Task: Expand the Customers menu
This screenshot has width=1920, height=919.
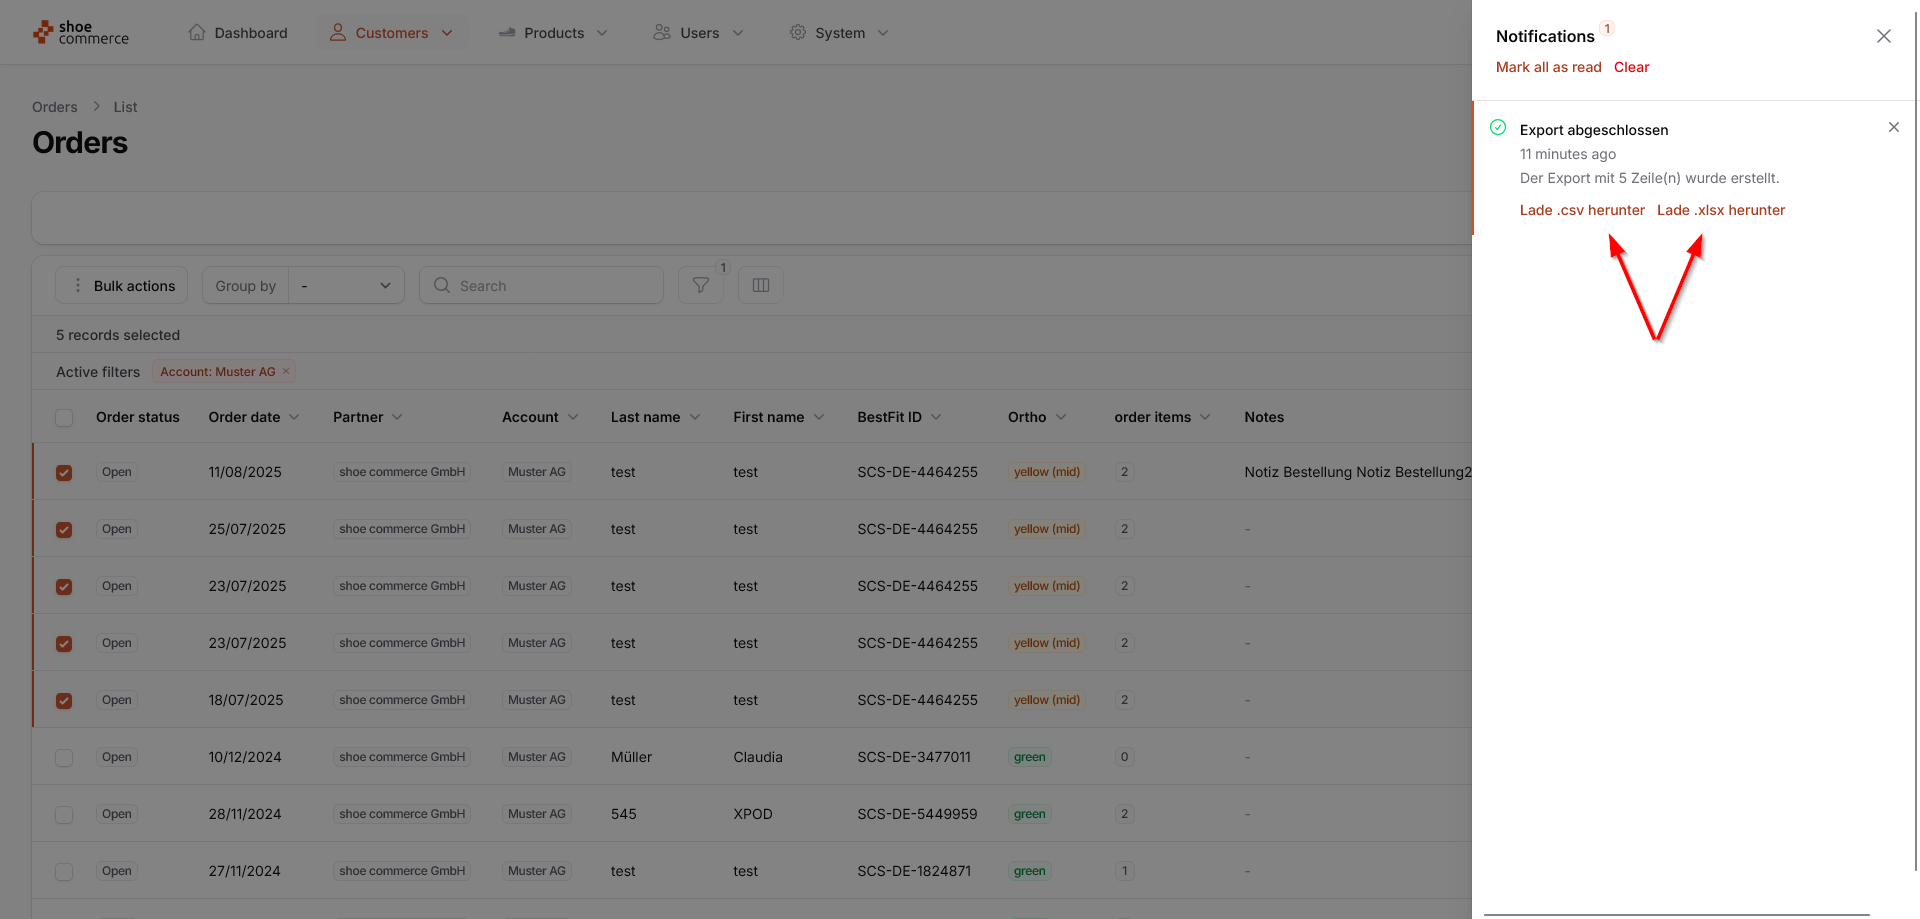Action: 391,33
